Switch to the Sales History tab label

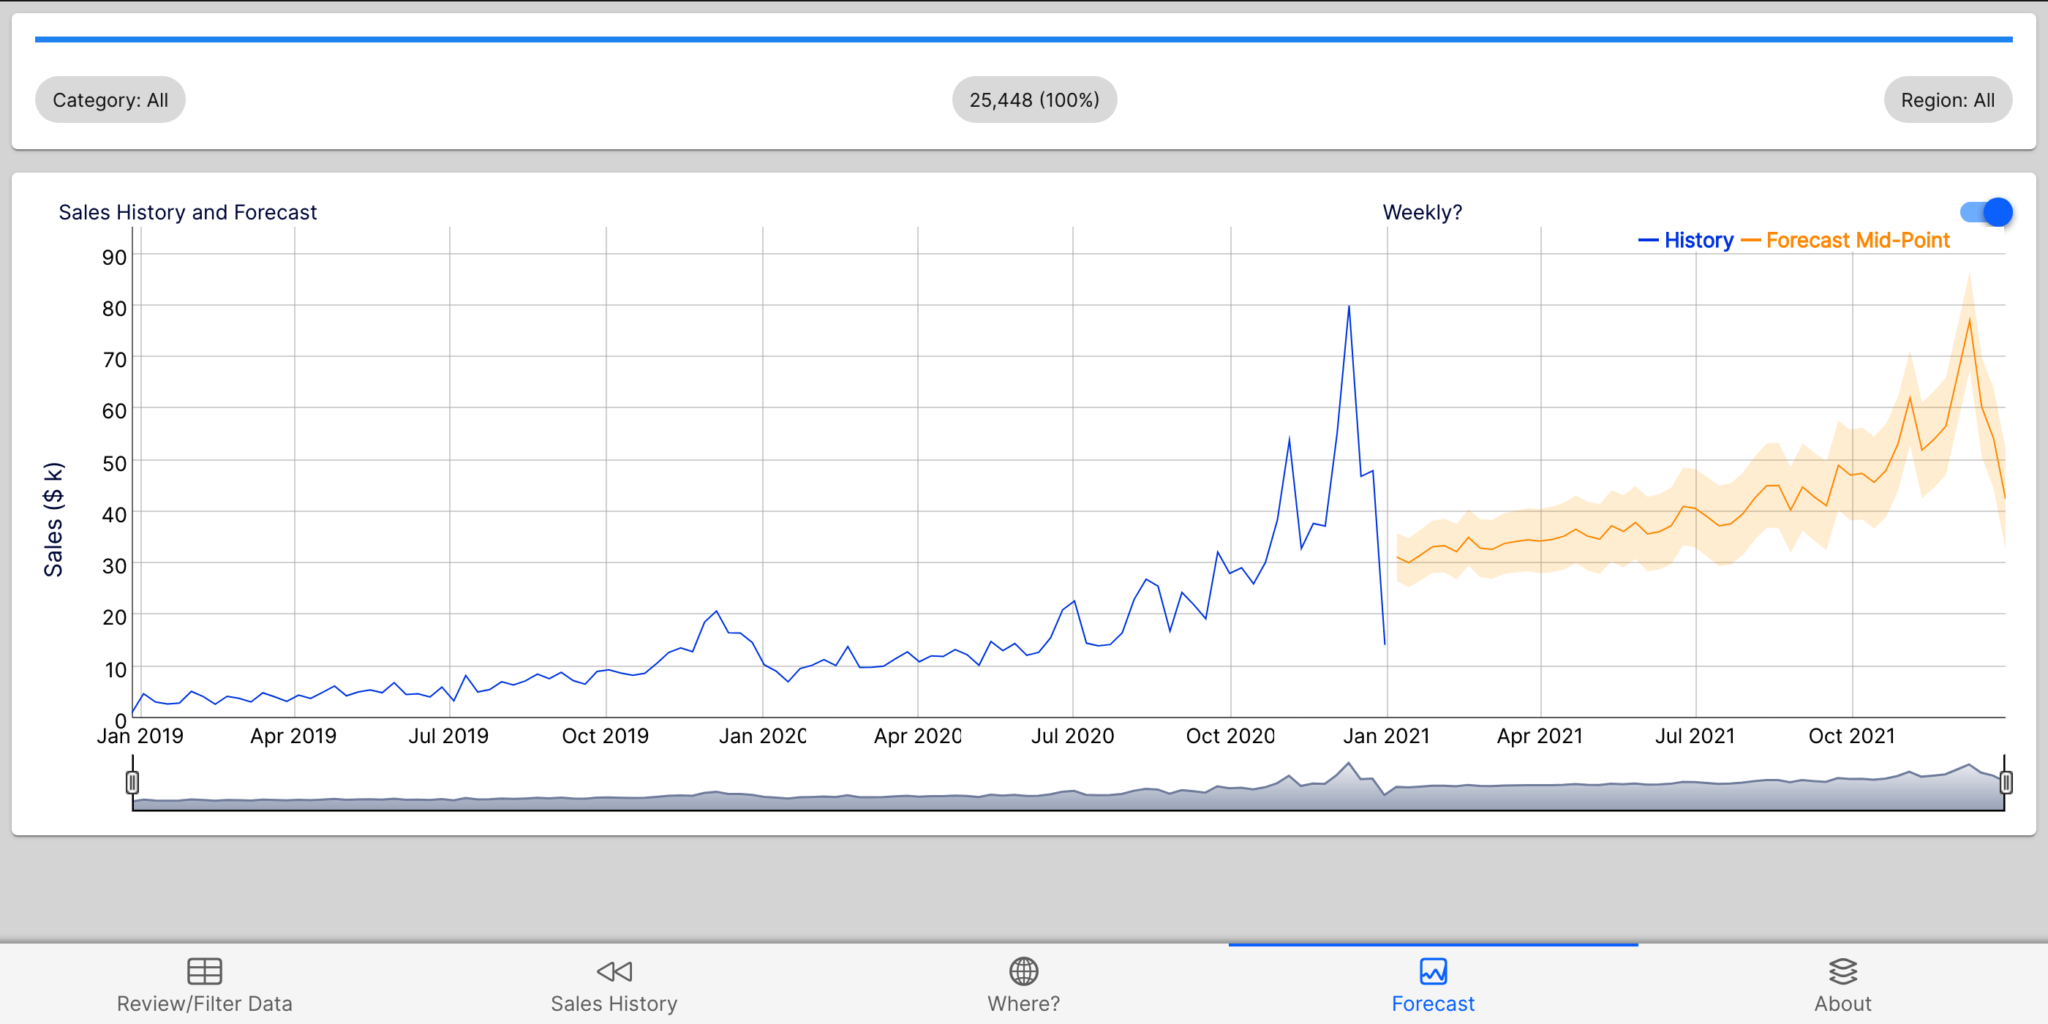click(614, 1003)
